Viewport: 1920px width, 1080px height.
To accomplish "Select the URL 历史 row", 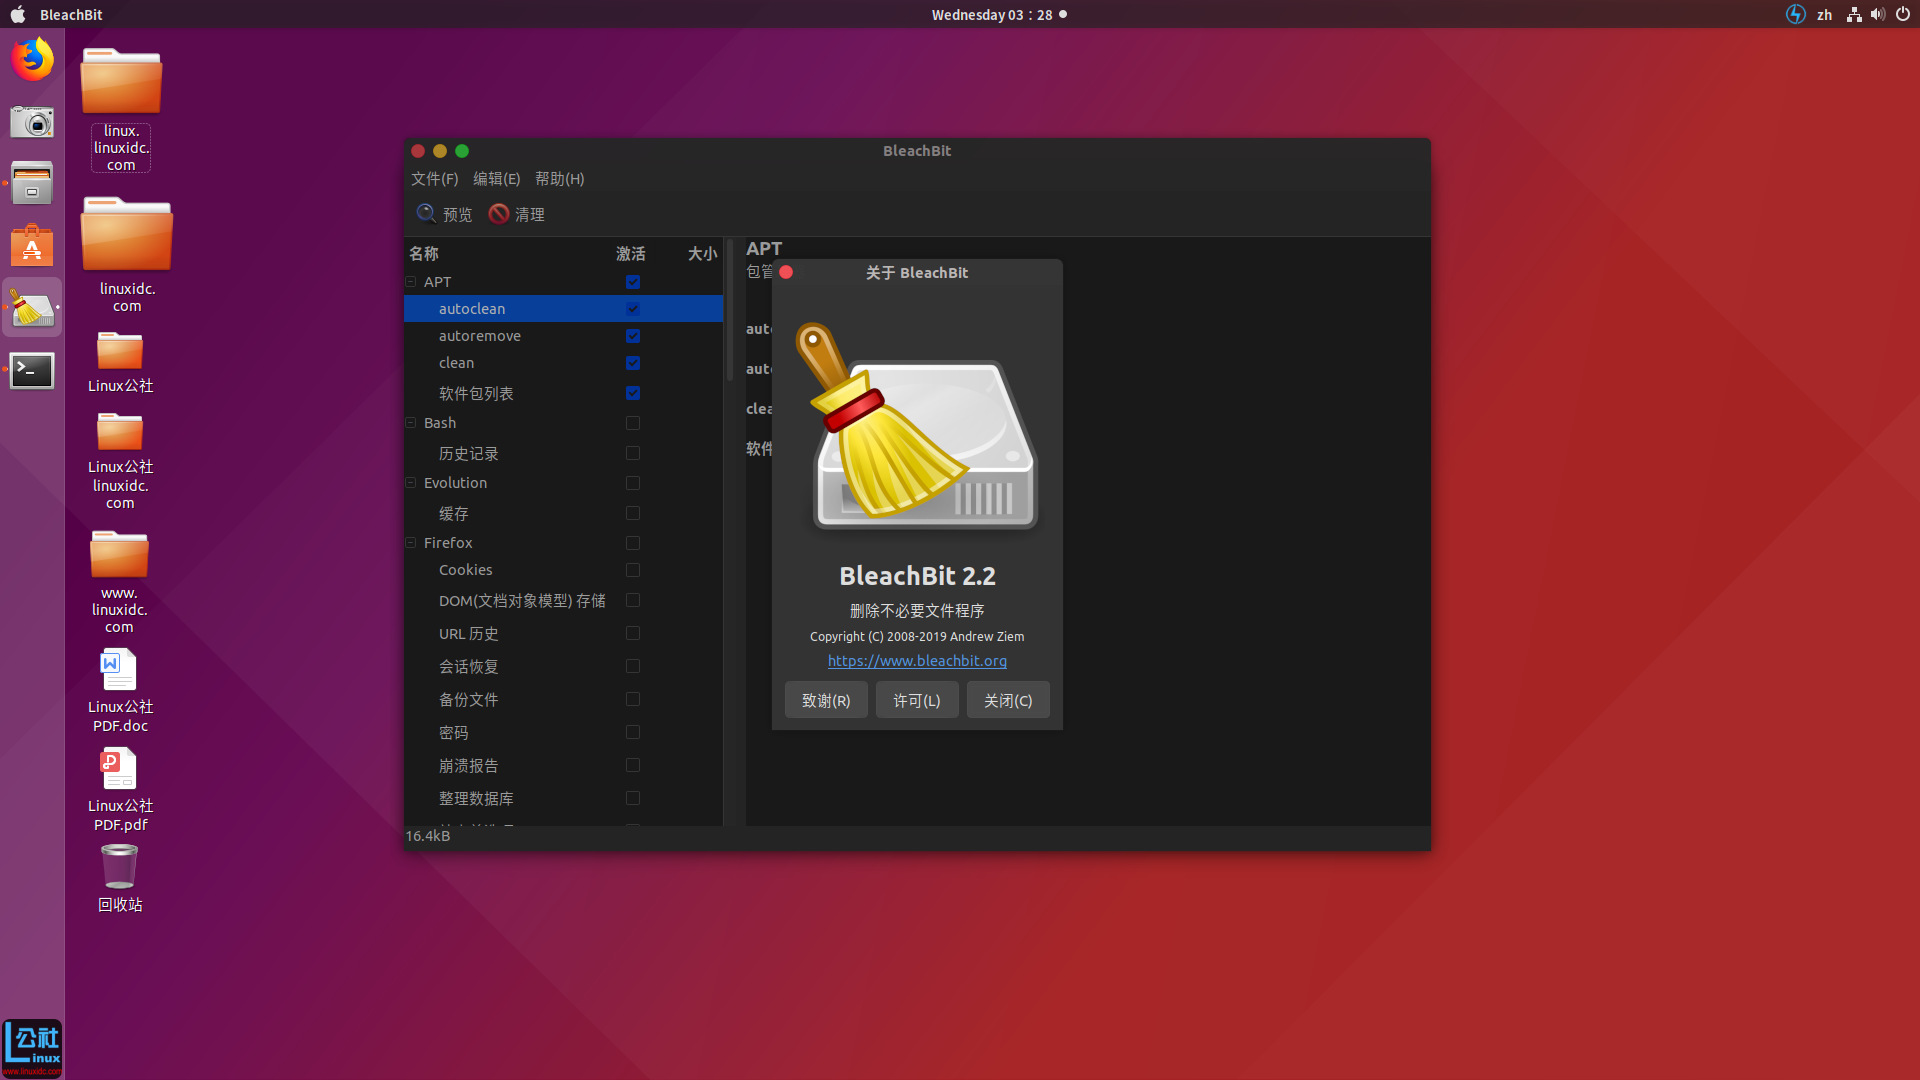I will click(x=563, y=633).
